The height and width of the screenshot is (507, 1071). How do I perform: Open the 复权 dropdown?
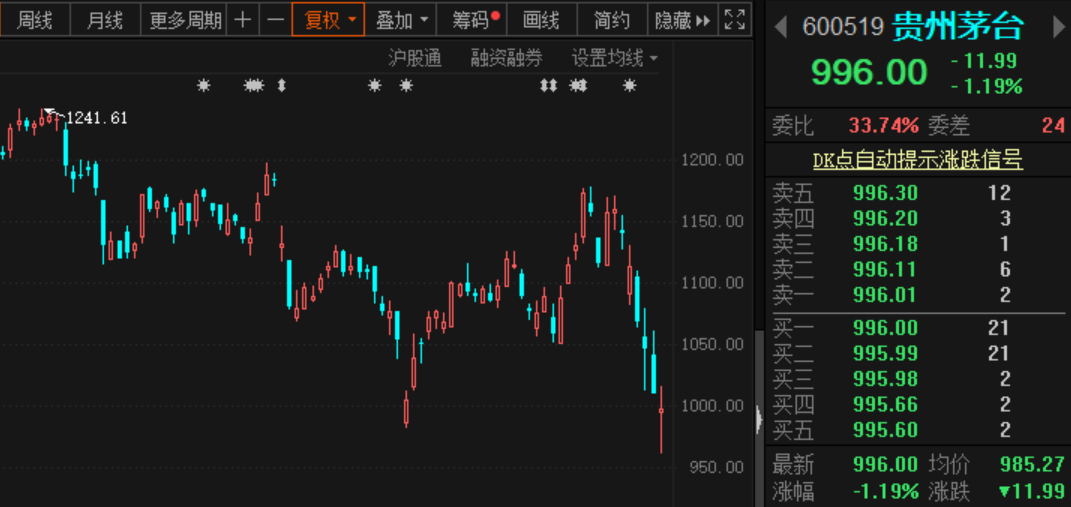tap(330, 20)
